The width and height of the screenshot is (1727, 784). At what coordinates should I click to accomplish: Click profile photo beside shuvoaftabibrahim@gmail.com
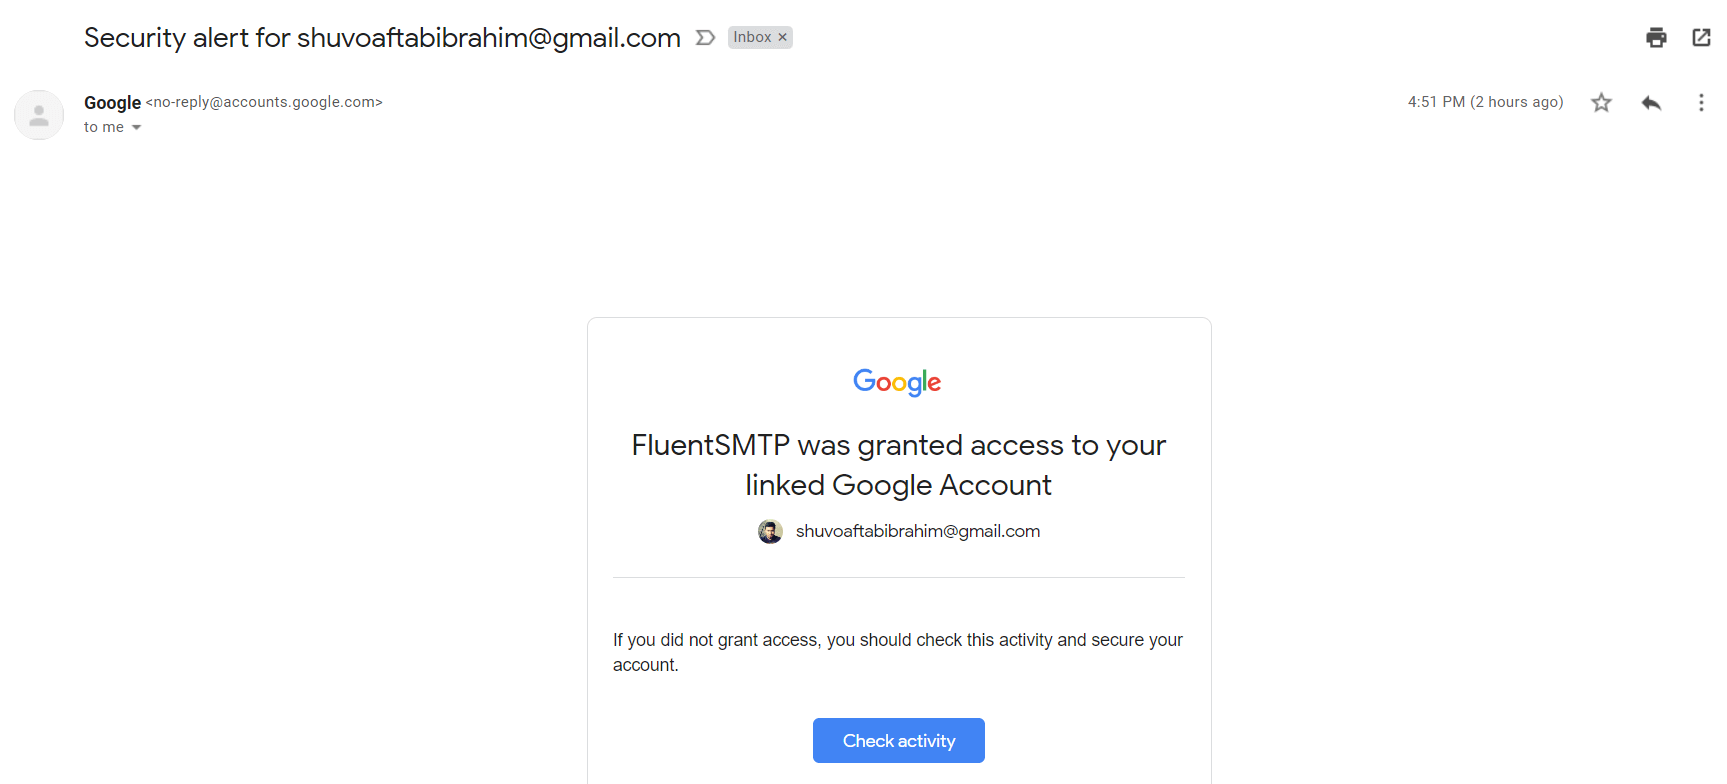770,531
